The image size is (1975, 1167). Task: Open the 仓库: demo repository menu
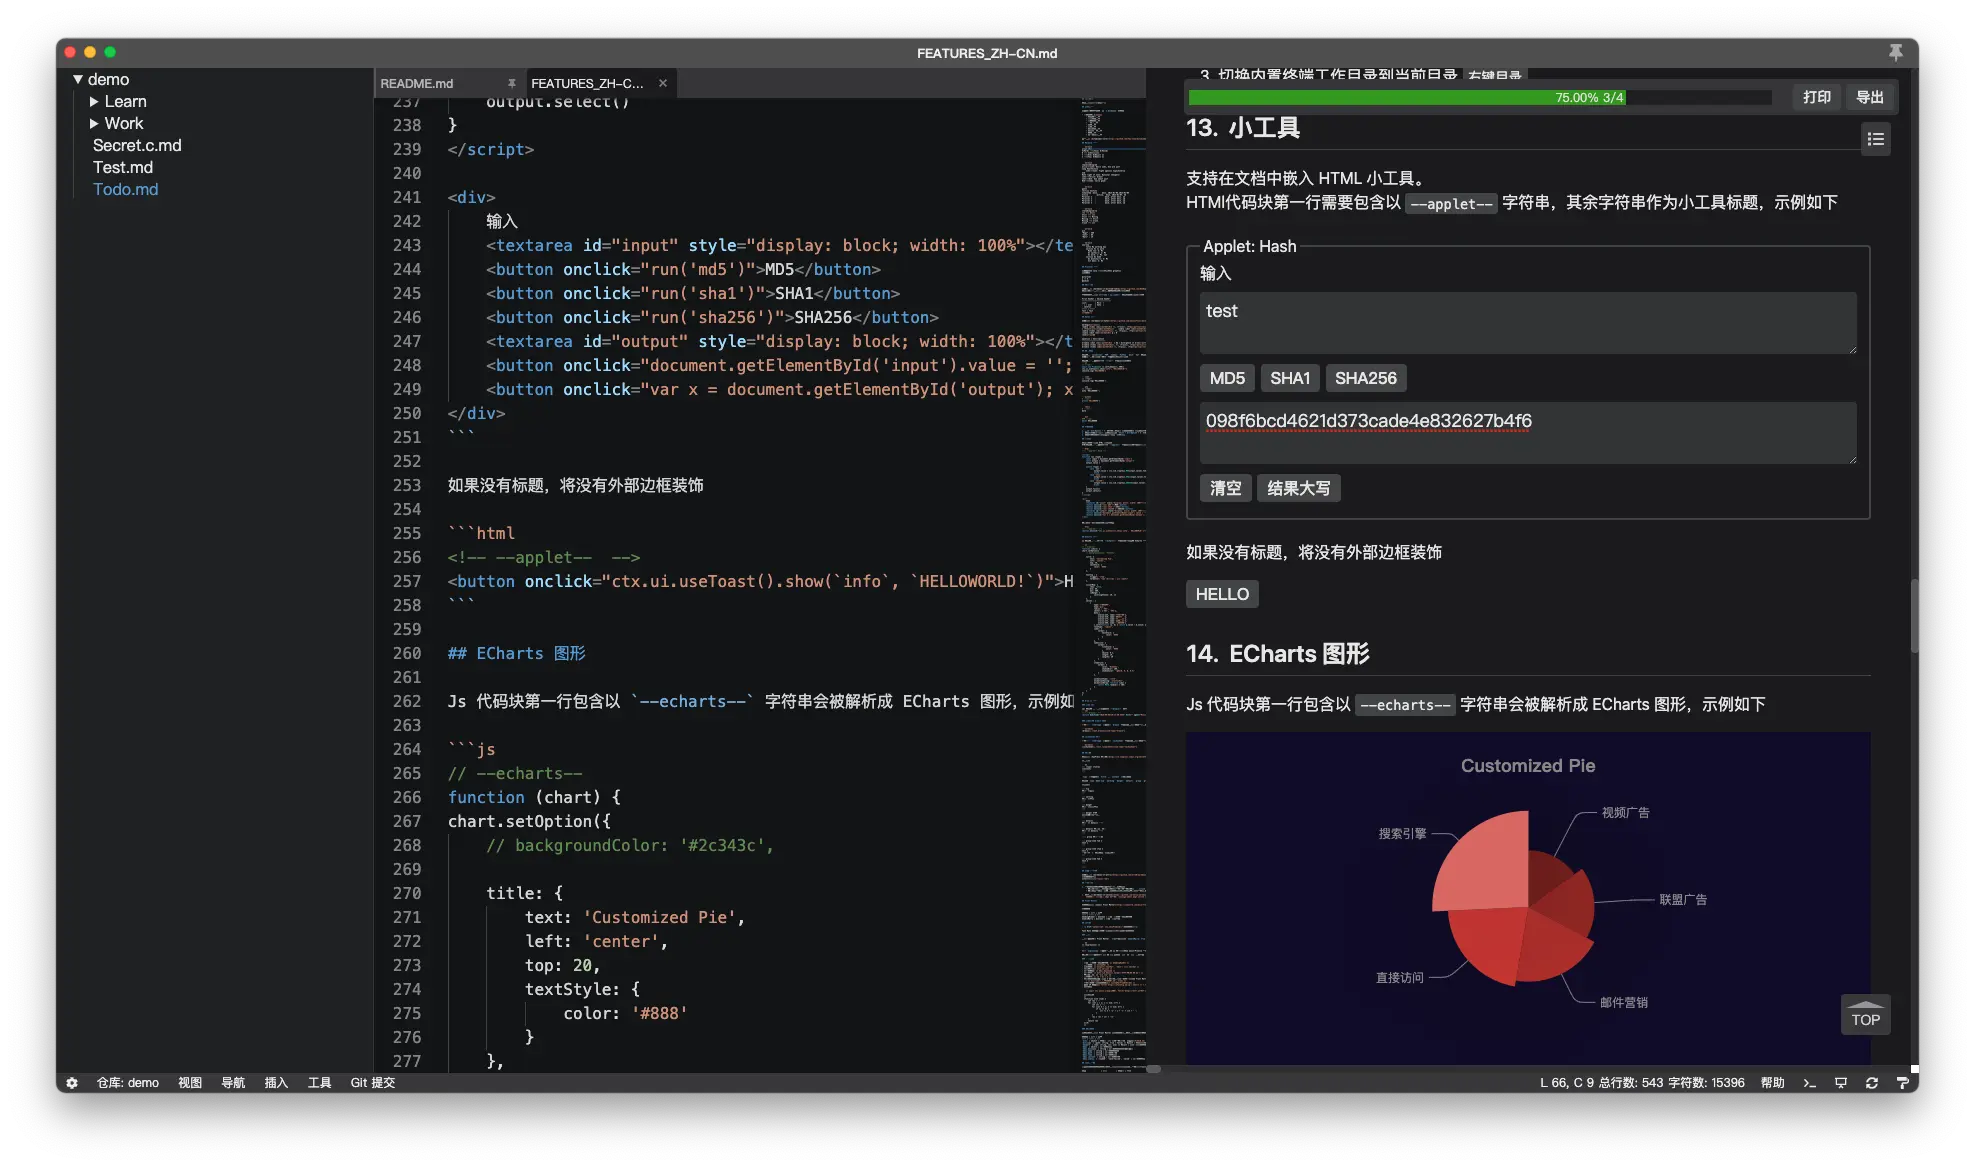point(127,1082)
